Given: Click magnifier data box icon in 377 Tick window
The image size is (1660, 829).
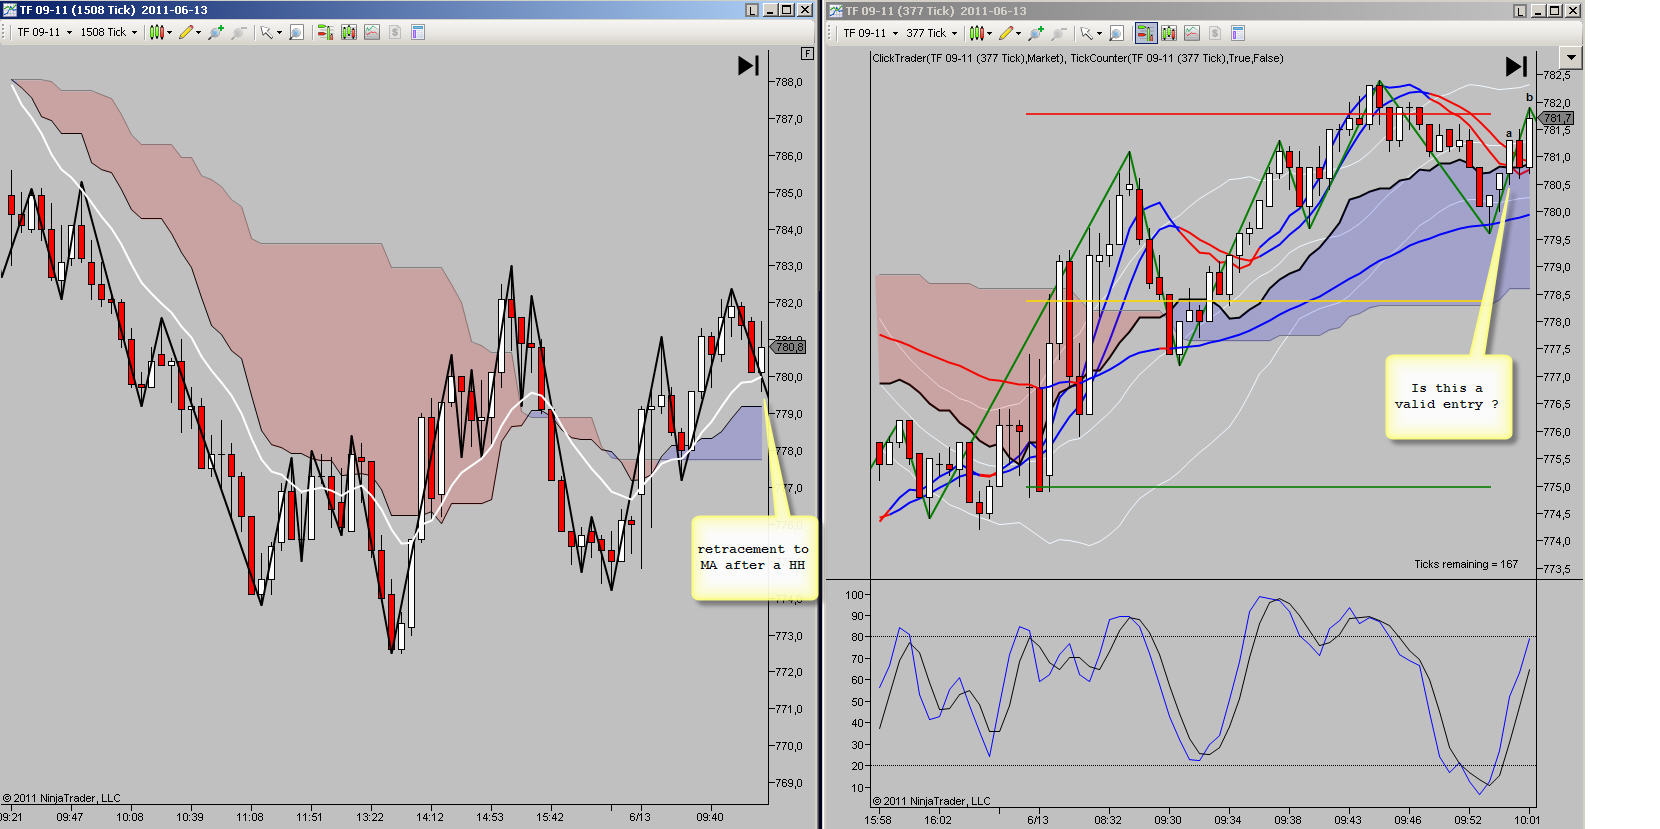Looking at the screenshot, I should [1116, 33].
